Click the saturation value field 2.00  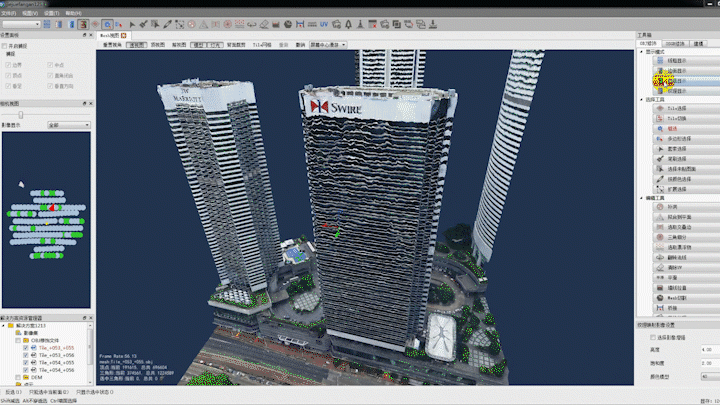pos(710,363)
